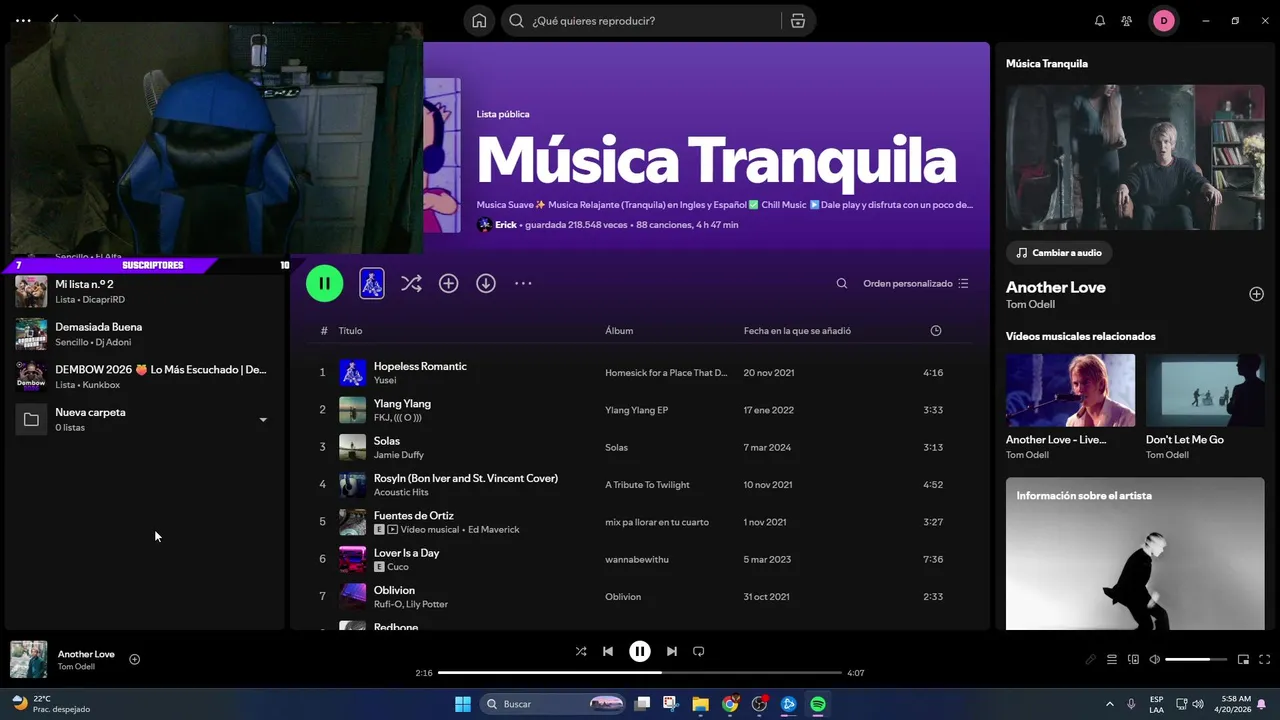Screen dimensions: 1280x720
Task: Open album Ylang Ylang EP
Action: pyautogui.click(x=636, y=410)
